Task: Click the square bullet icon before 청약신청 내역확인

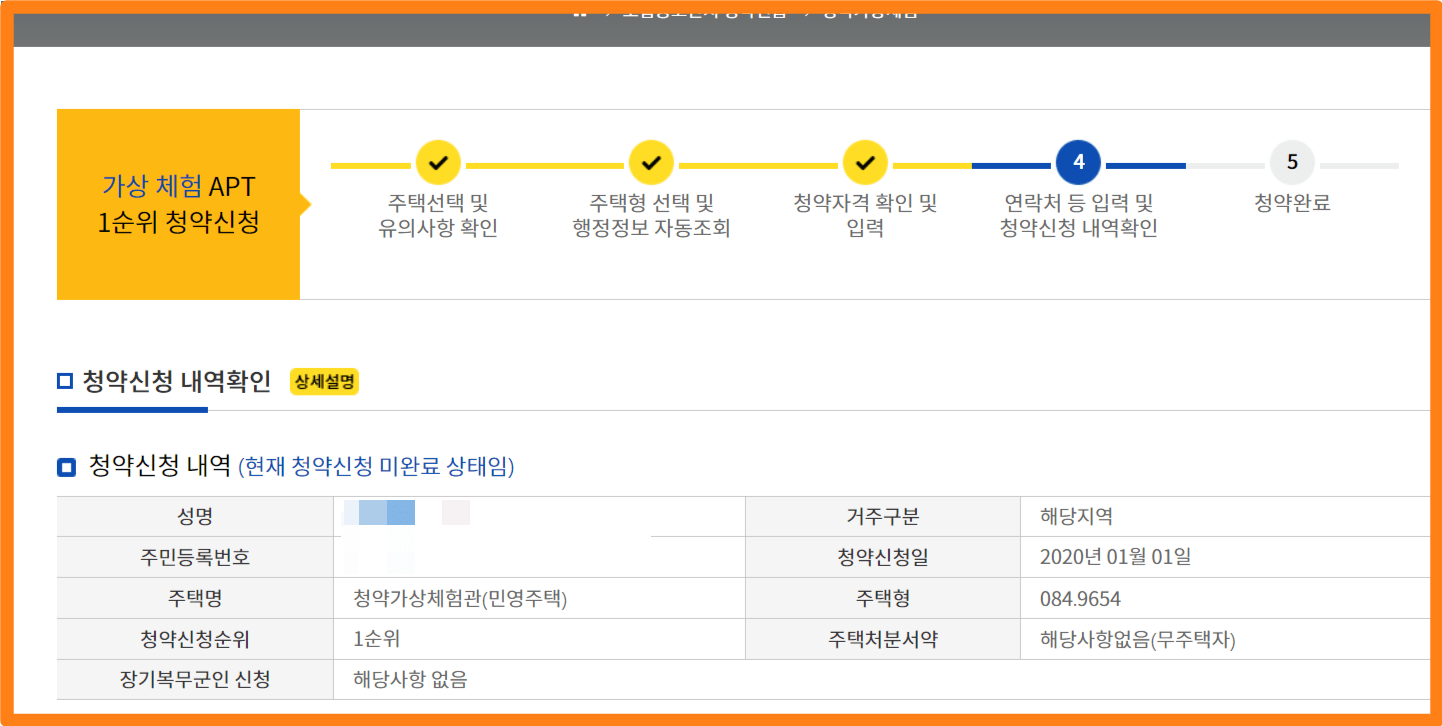Action: 66,382
